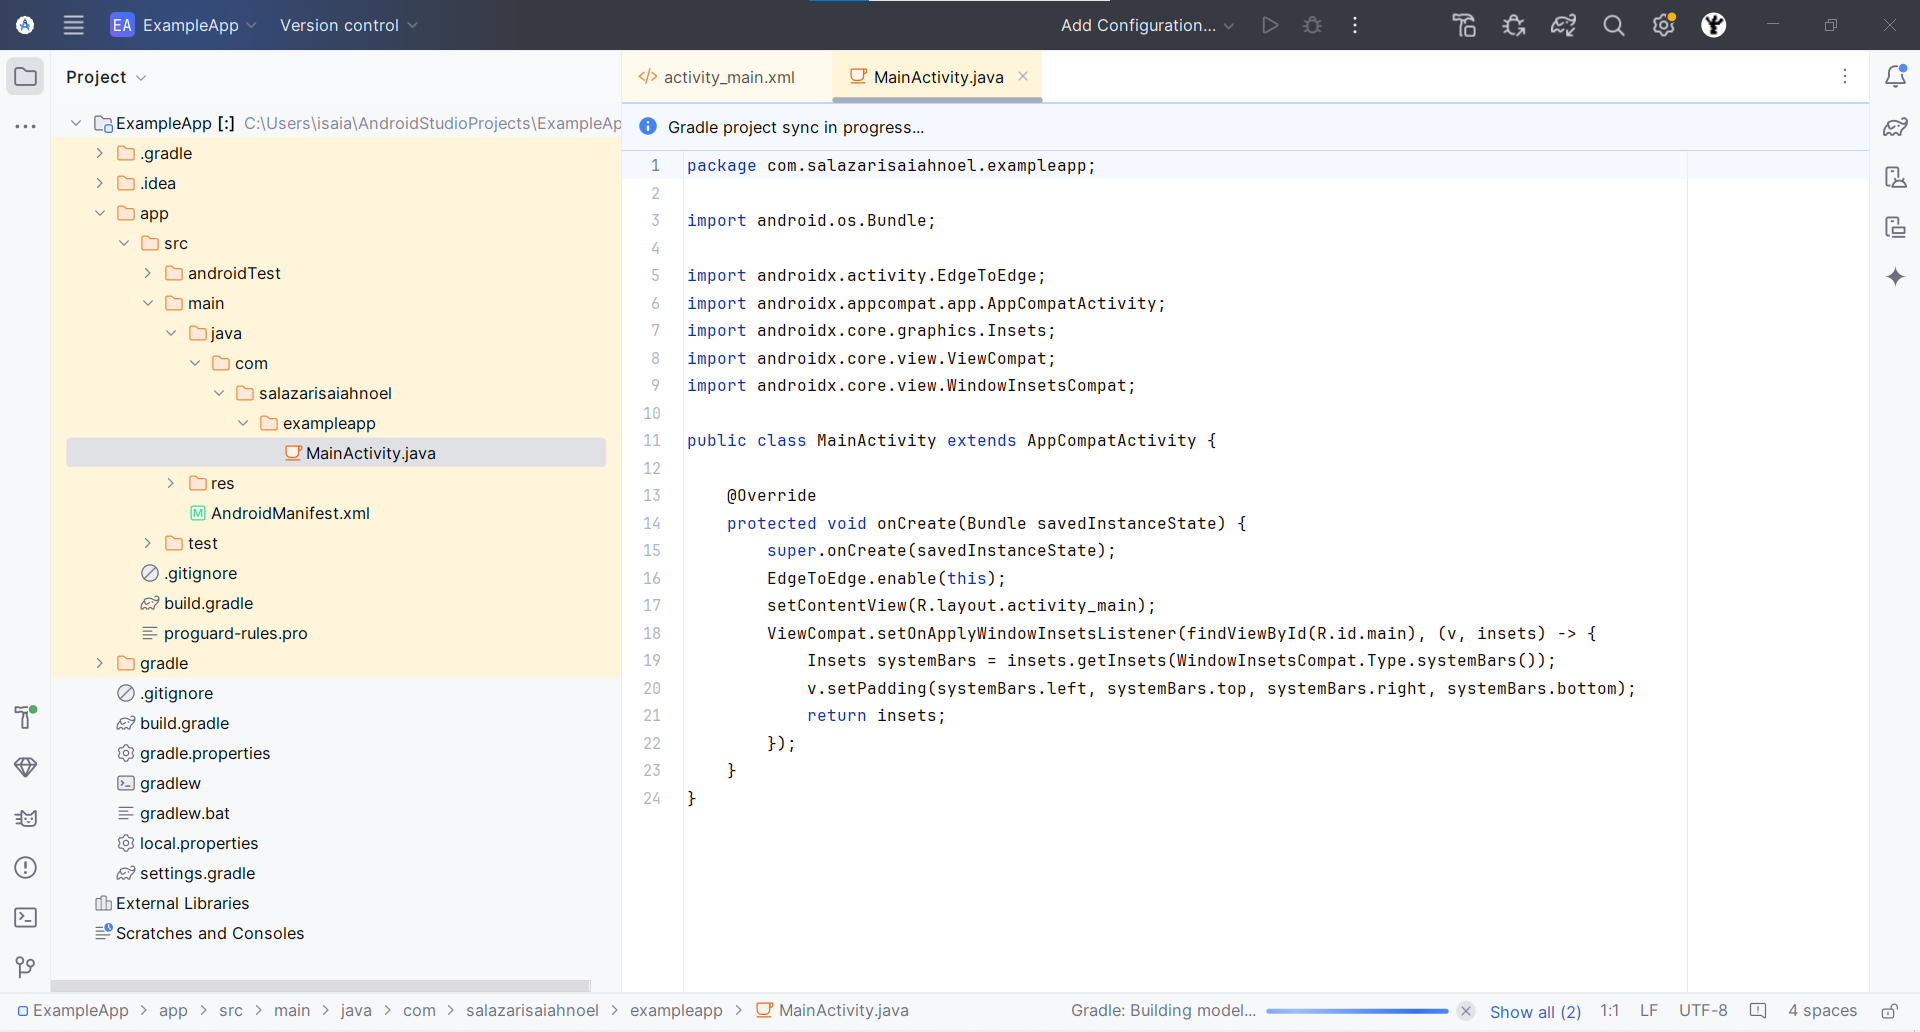Toggle the read-only lock in status bar
This screenshot has height=1032, width=1920.
(x=1889, y=1011)
